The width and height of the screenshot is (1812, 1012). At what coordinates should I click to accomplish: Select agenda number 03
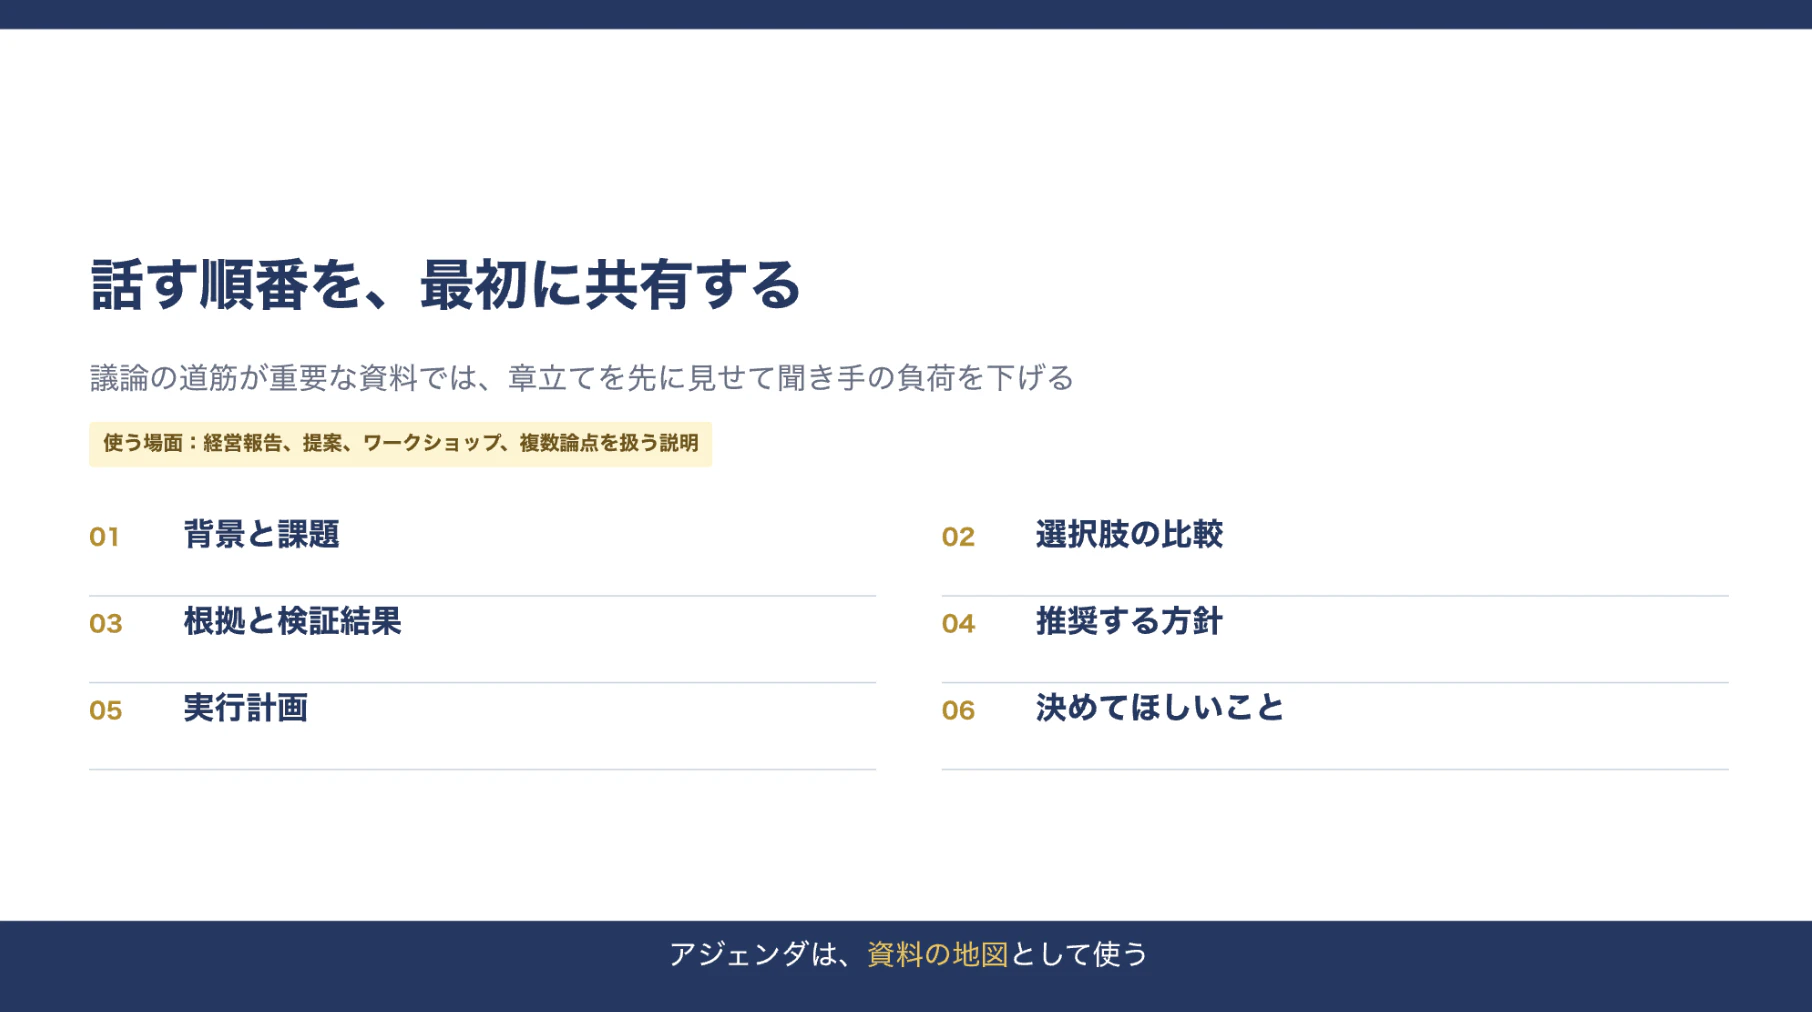coord(106,624)
